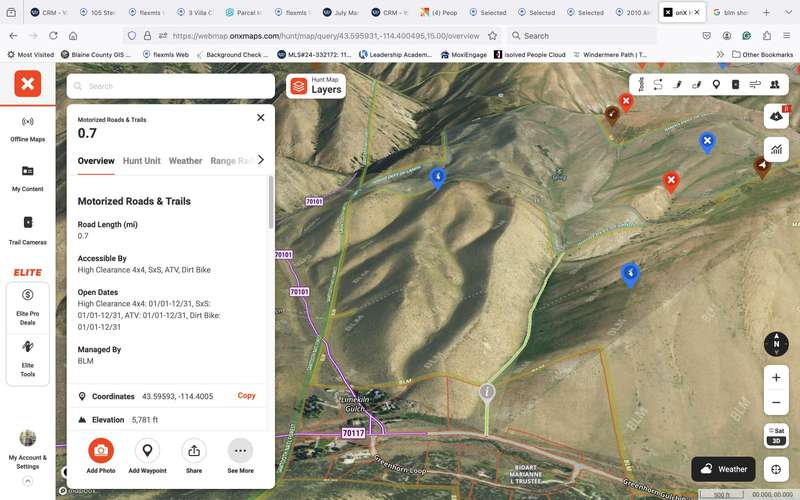Screen dimensions: 800x500
Task: Click the Add Photo camera button
Action: (x=100, y=451)
